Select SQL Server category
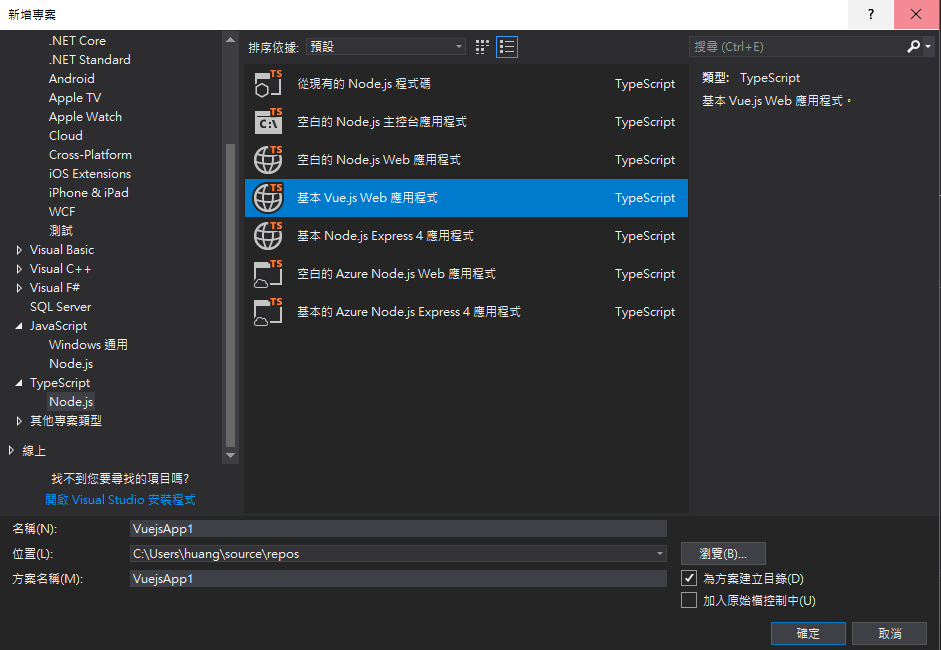The height and width of the screenshot is (650, 941). 61,307
